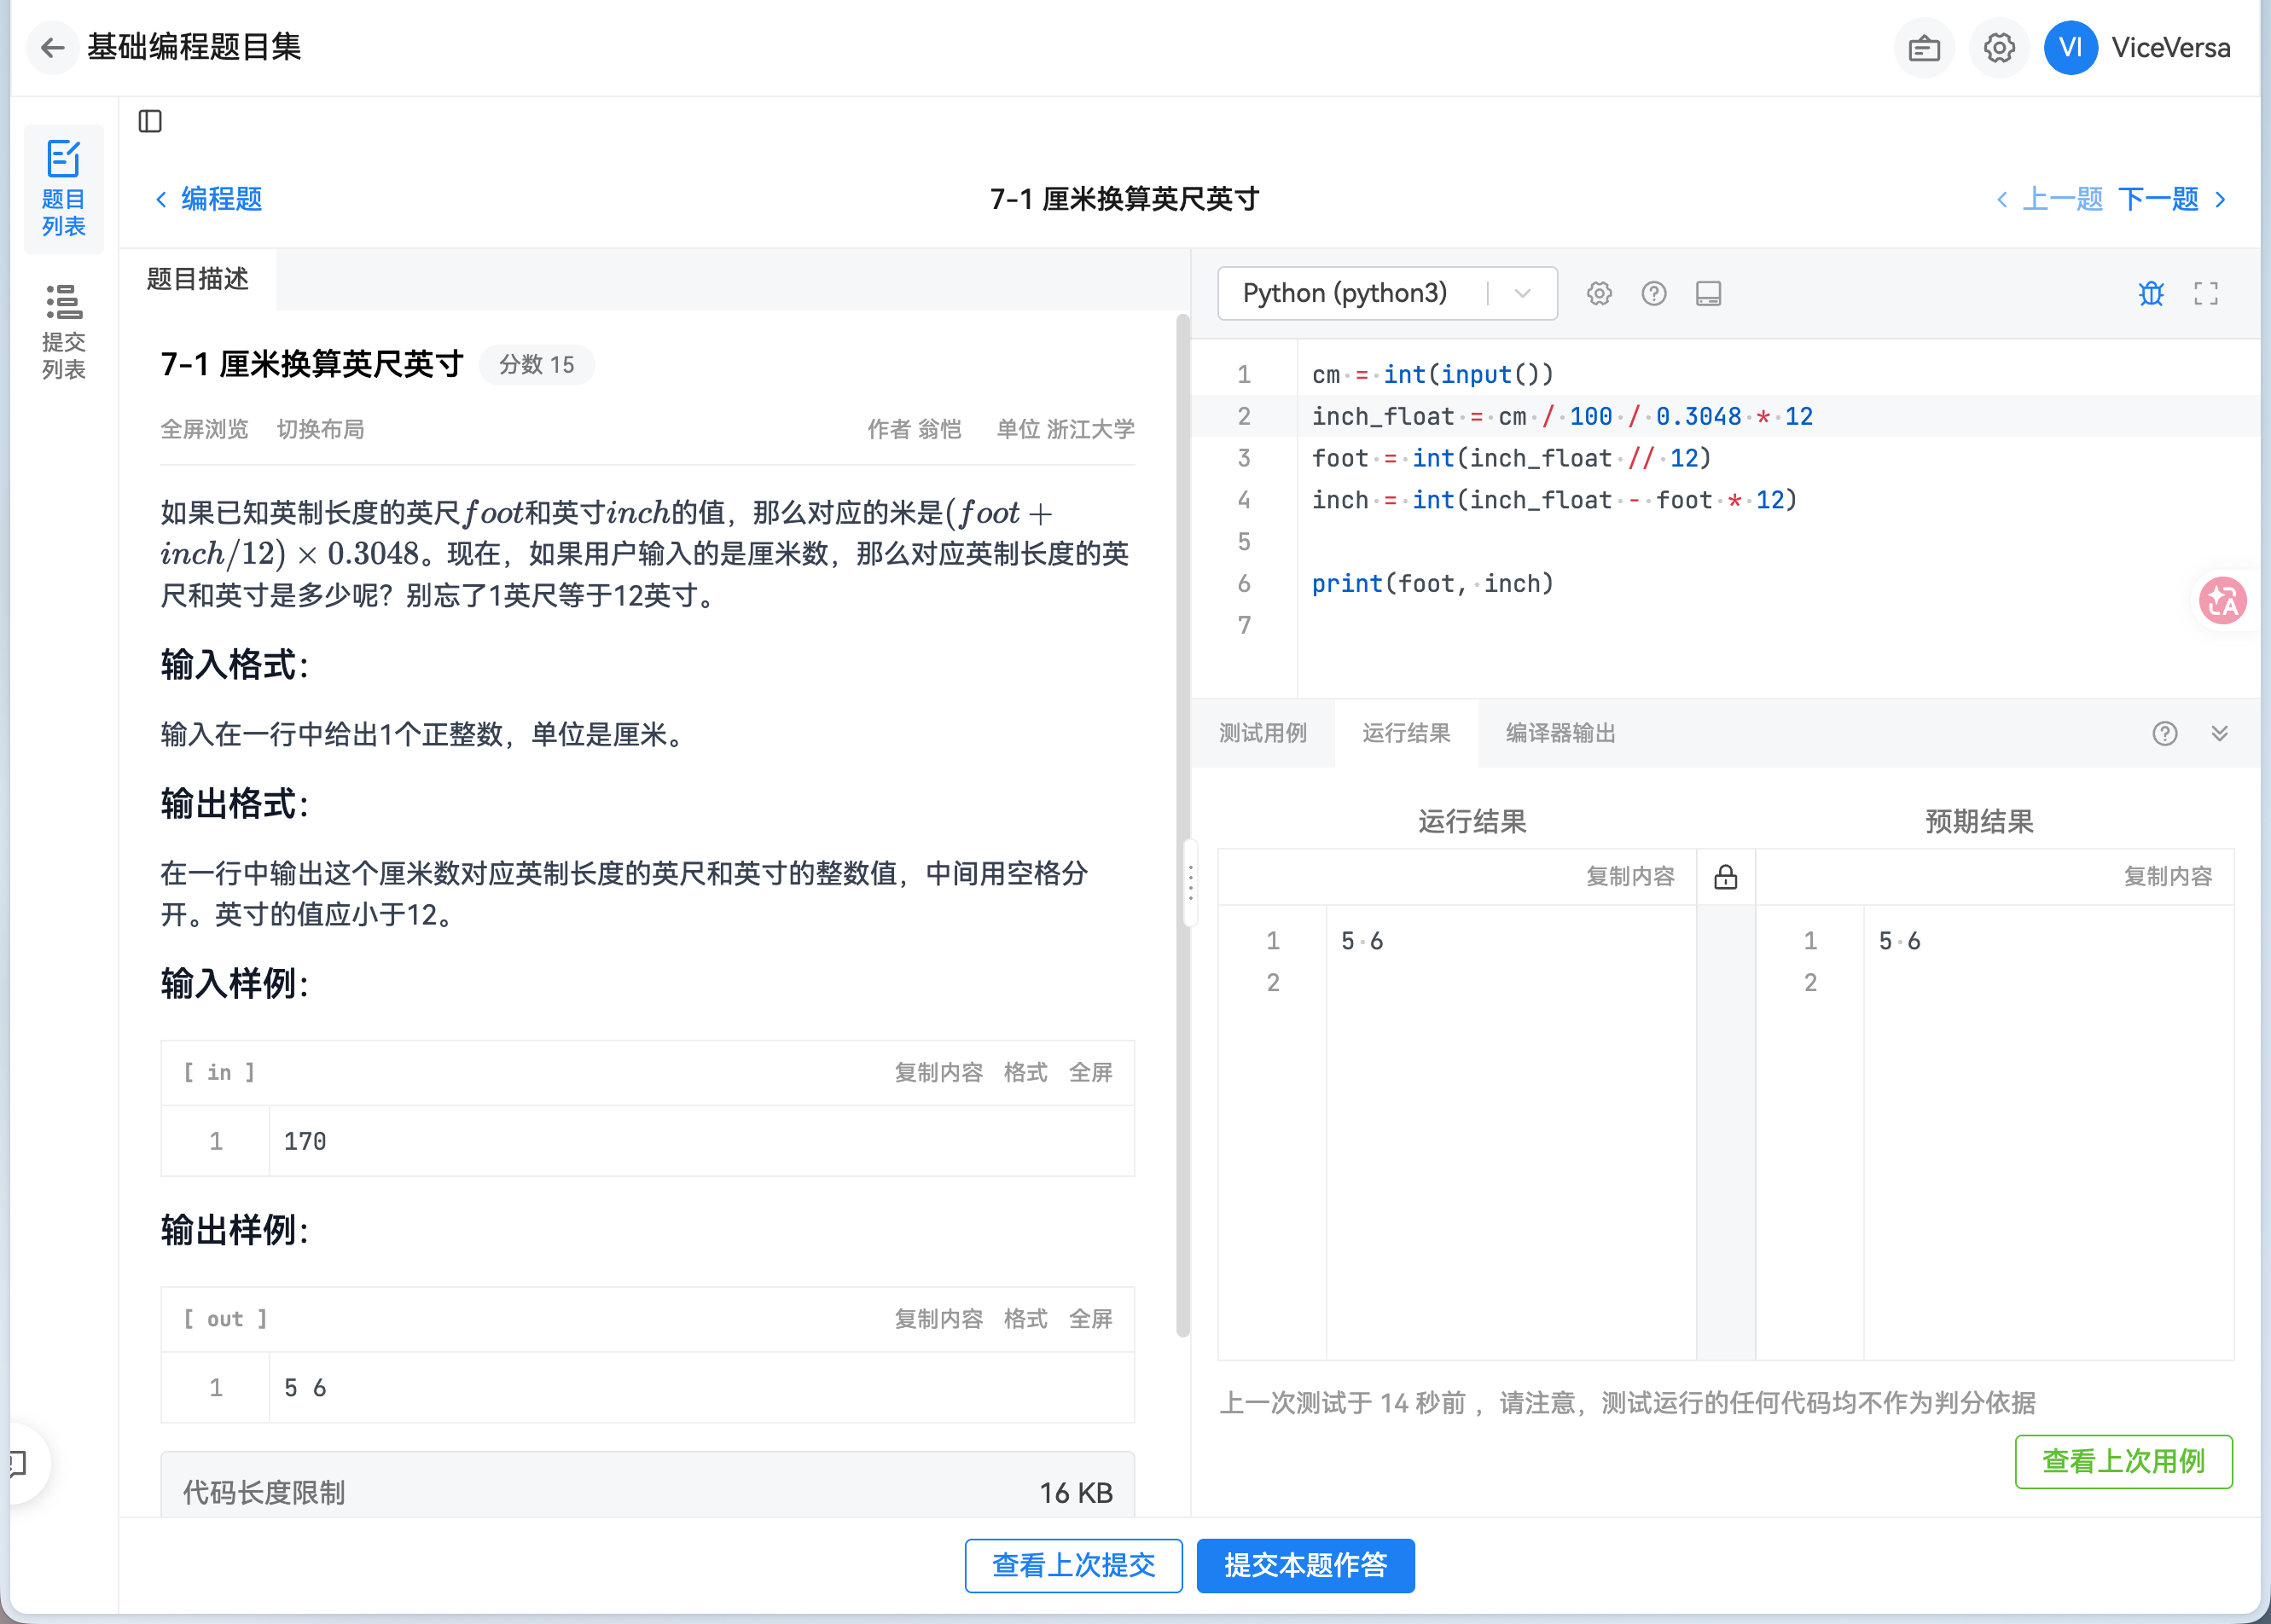The width and height of the screenshot is (2271, 1624).
Task: Click the pane splitter handle between description and editor
Action: [x=1190, y=883]
